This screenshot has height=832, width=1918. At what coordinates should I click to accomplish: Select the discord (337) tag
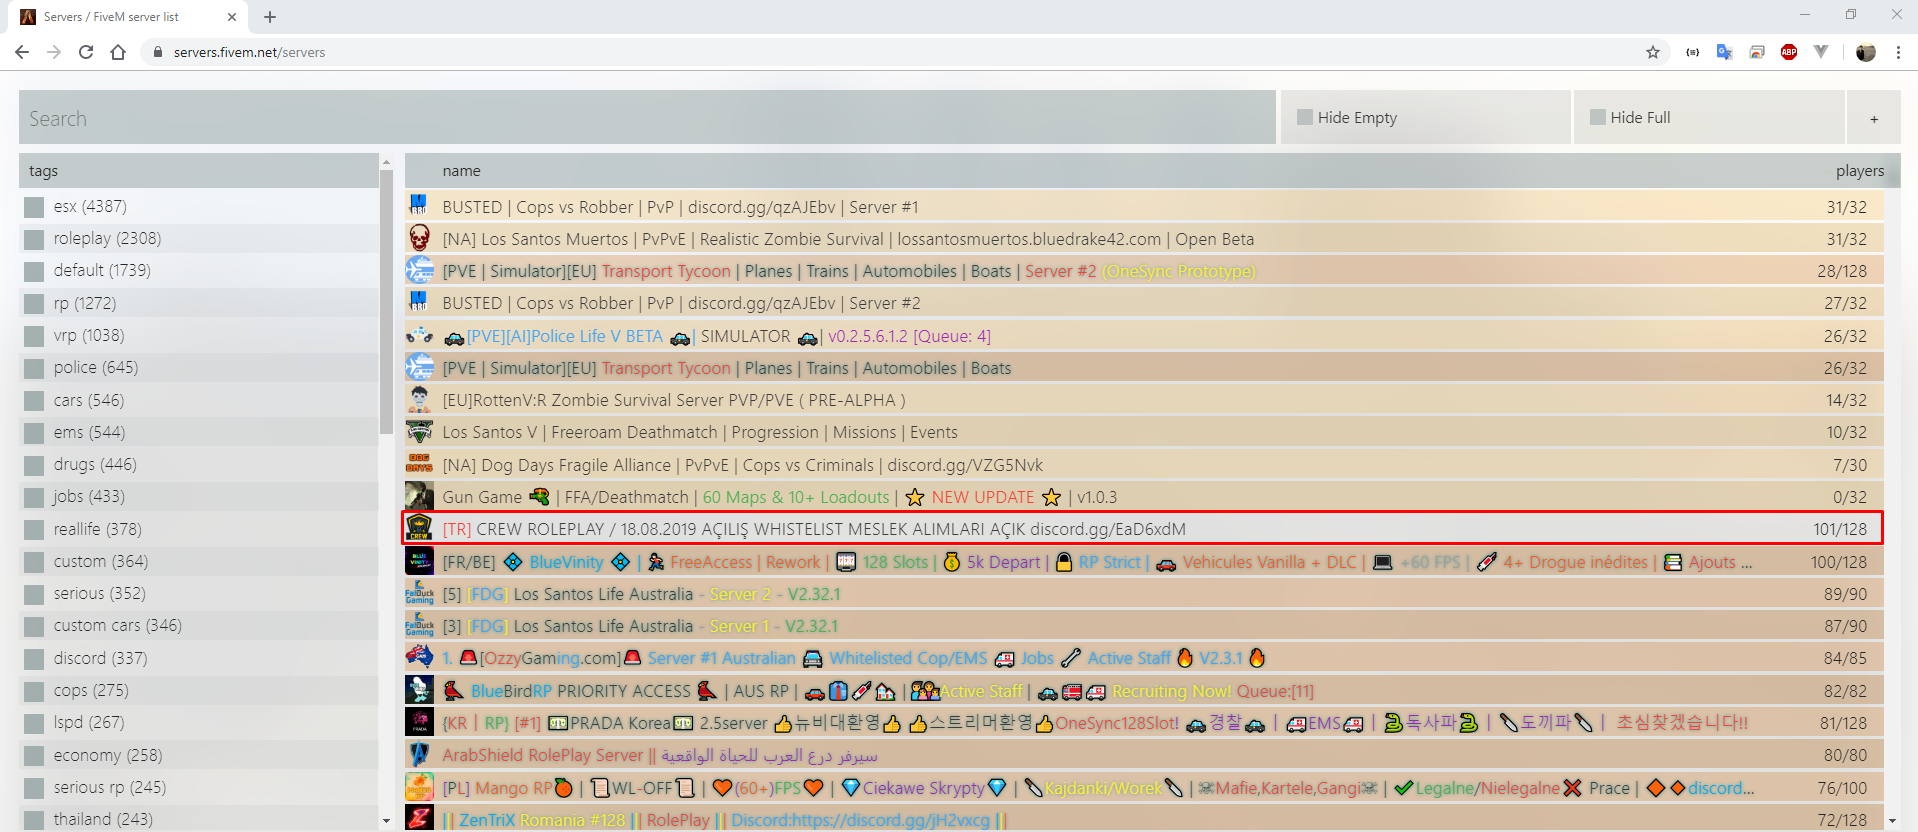(100, 658)
